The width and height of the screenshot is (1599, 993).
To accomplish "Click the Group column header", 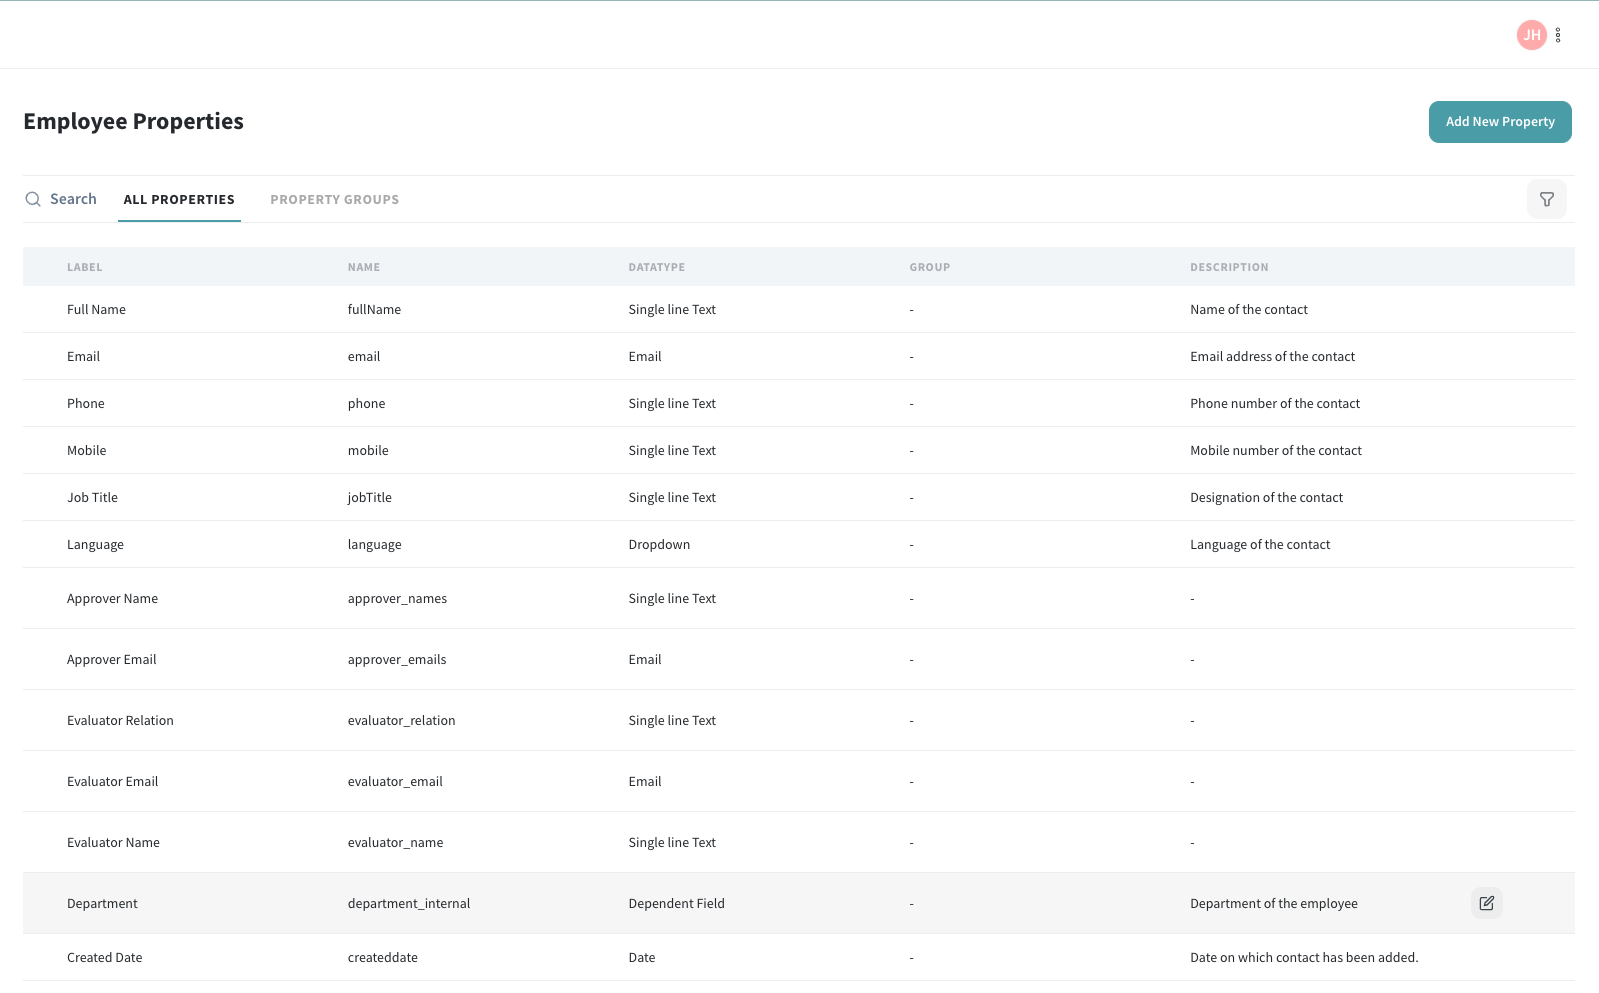I will [x=929, y=267].
